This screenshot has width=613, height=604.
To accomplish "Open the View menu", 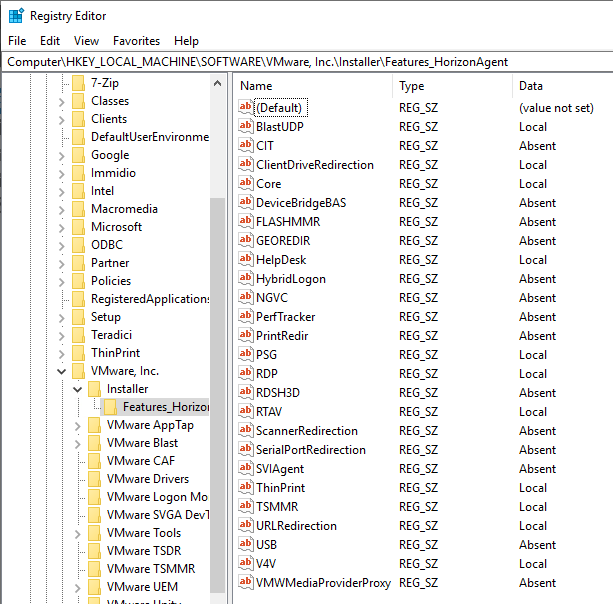I will [x=86, y=41].
